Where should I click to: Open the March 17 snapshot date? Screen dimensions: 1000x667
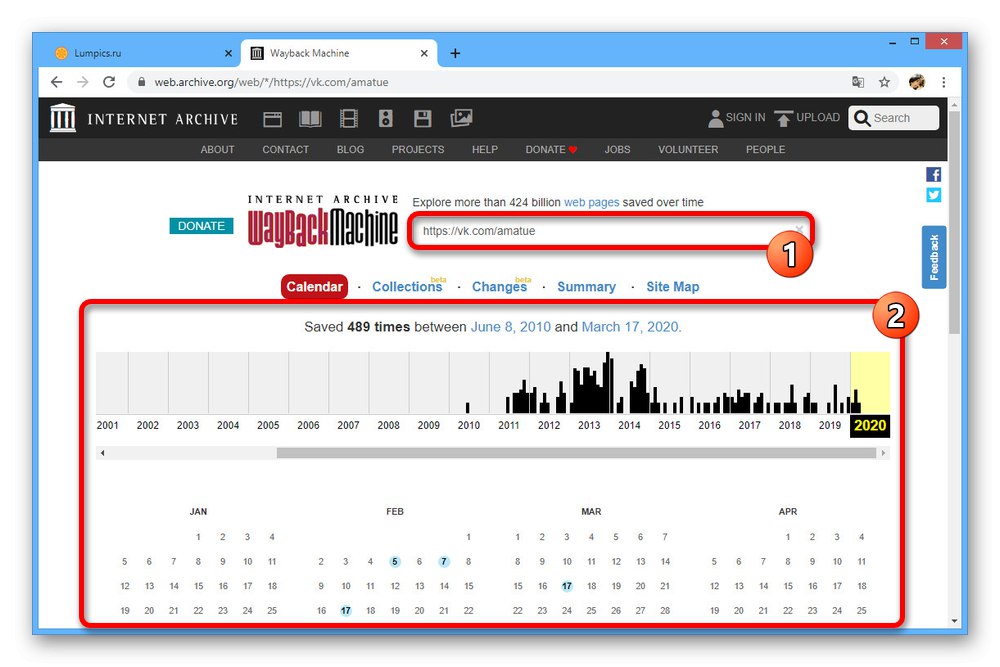point(566,586)
